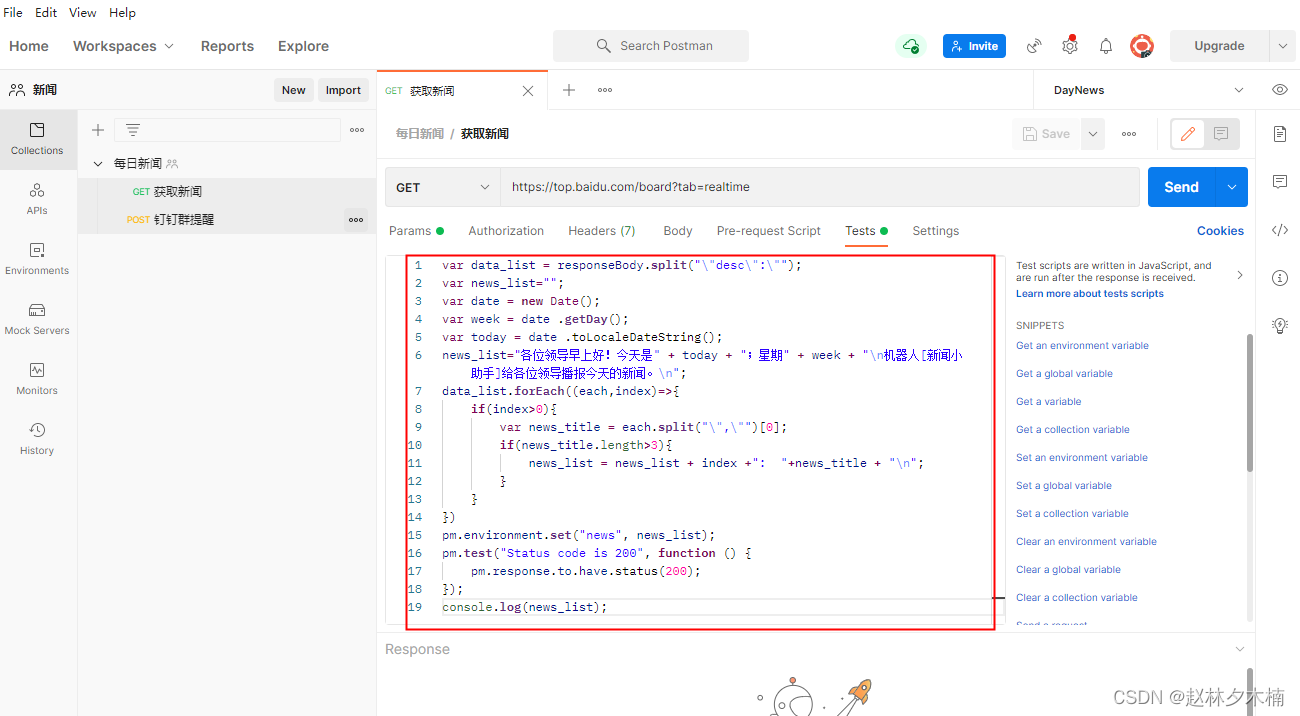Open Learn more about tests scripts

[1090, 294]
